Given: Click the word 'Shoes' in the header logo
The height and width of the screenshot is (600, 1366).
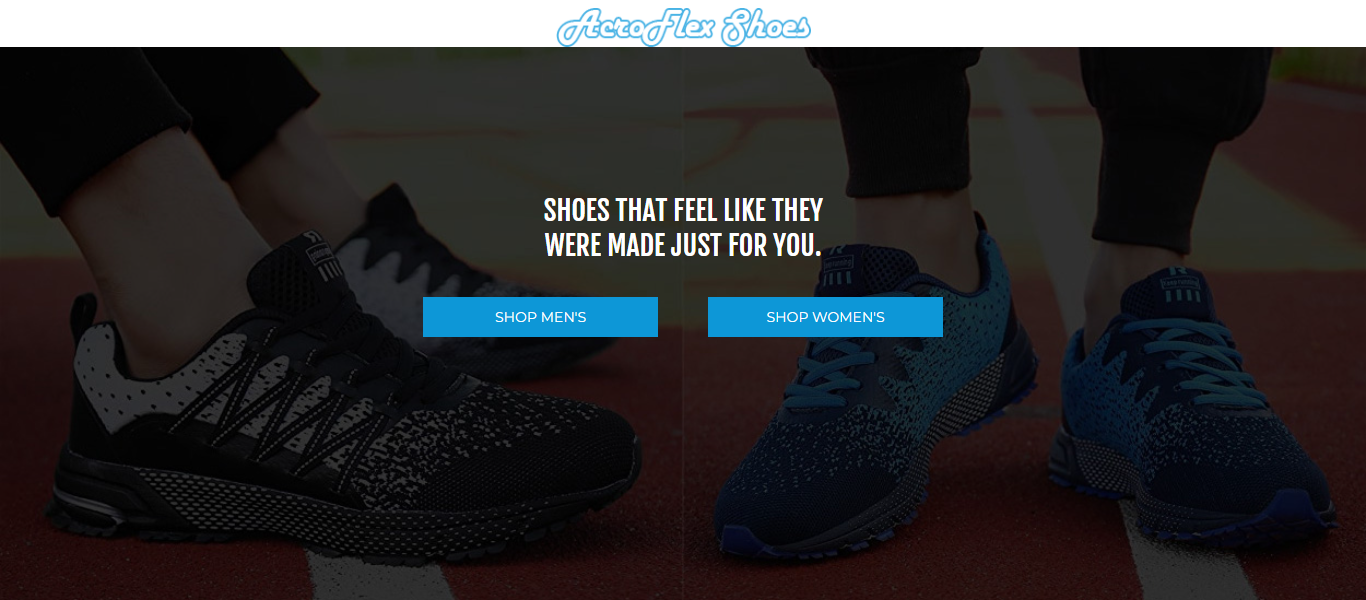Looking at the screenshot, I should [765, 27].
